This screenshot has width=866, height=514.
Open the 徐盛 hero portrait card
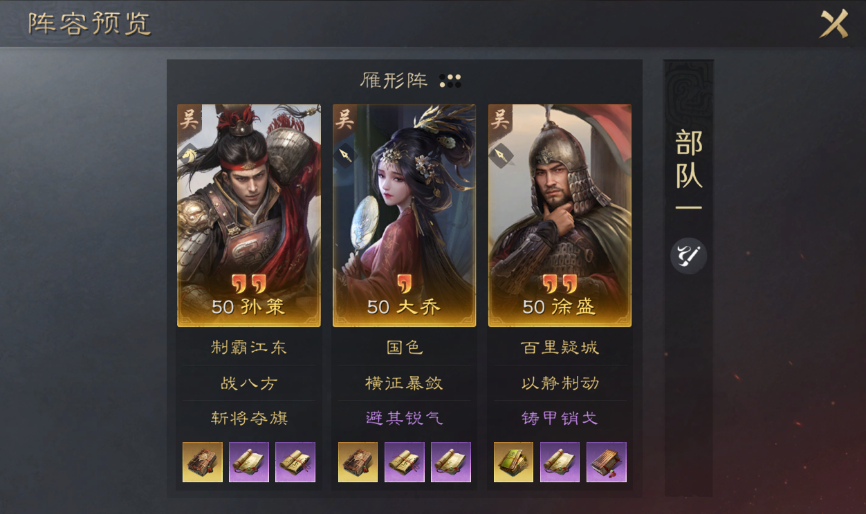point(560,215)
